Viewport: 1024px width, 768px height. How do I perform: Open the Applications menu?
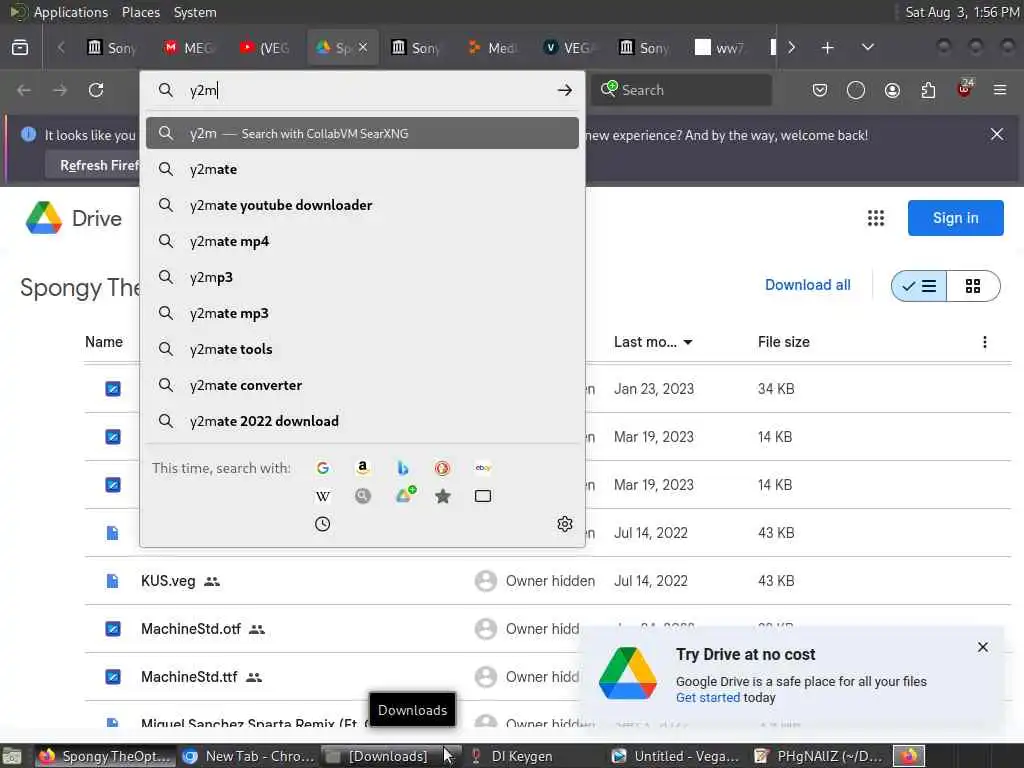click(x=71, y=12)
